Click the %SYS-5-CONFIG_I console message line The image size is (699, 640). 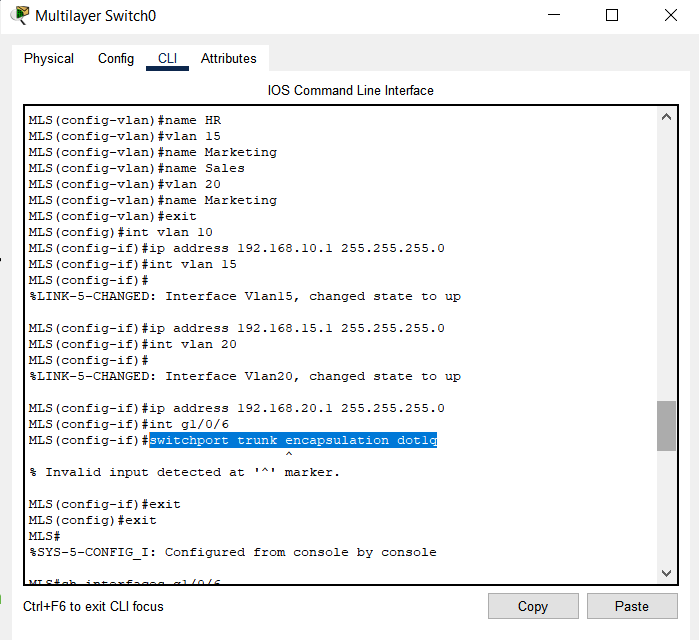coord(232,552)
